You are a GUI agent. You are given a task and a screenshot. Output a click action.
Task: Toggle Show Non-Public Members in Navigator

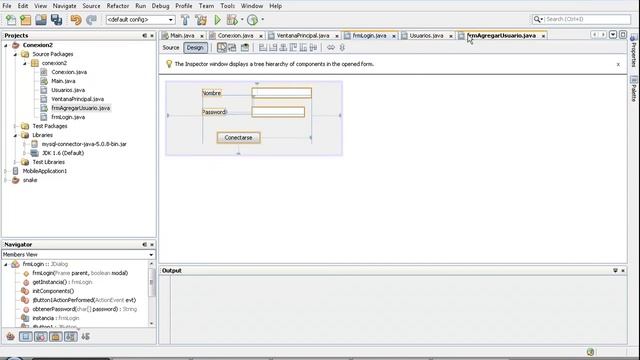(56, 337)
